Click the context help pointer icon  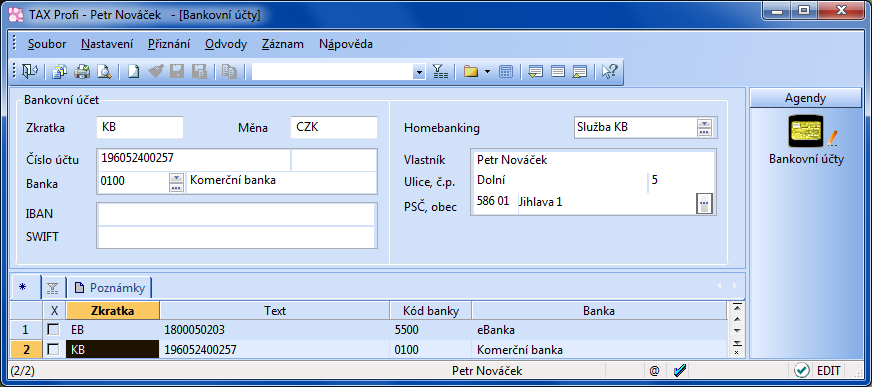(610, 72)
